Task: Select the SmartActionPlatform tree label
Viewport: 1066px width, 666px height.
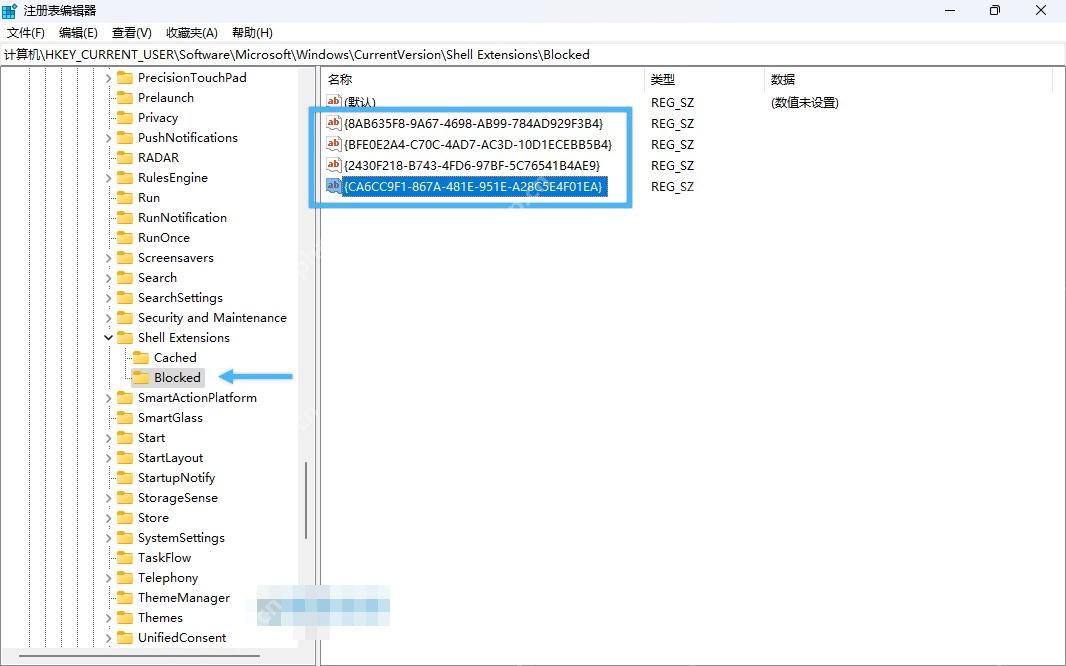Action: [x=197, y=398]
